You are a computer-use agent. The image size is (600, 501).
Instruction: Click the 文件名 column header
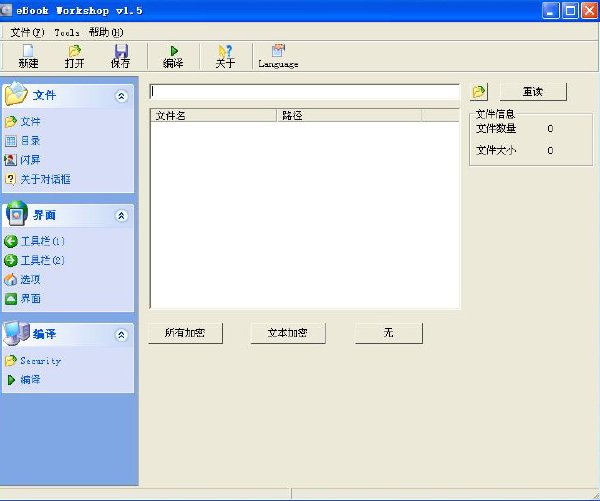[214, 115]
